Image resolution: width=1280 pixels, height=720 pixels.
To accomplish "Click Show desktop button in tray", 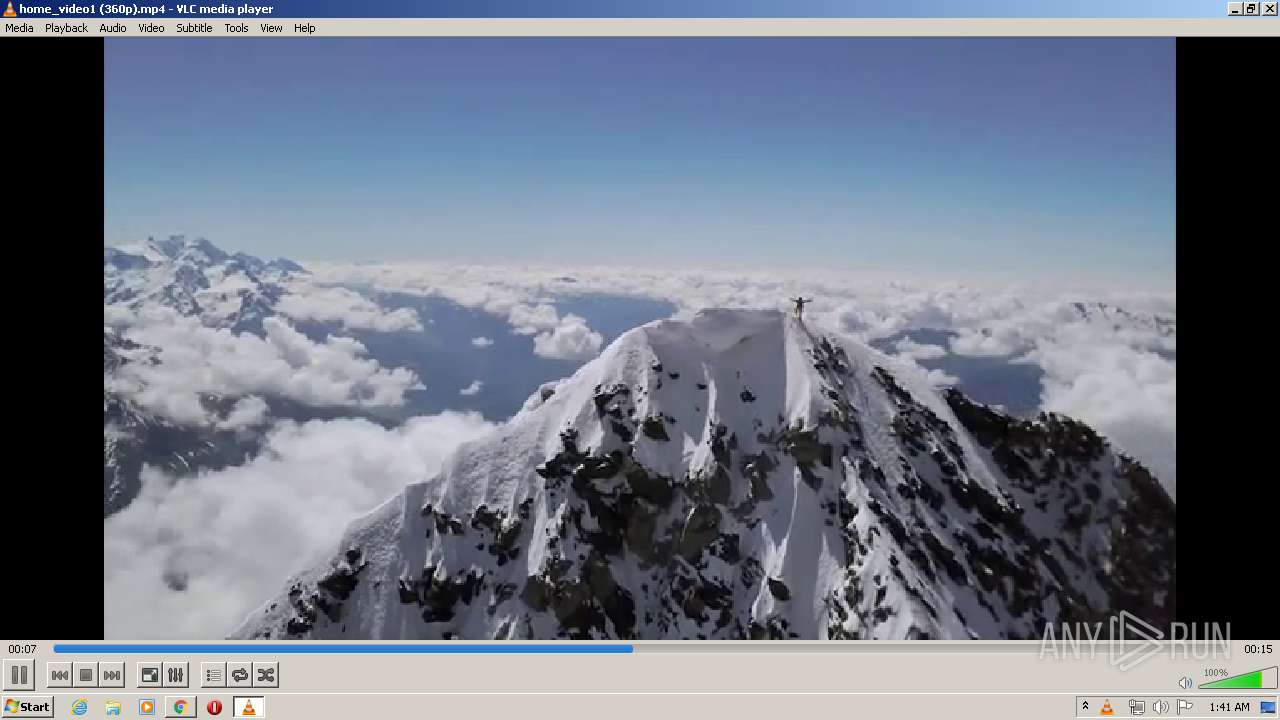I will (x=1268, y=707).
